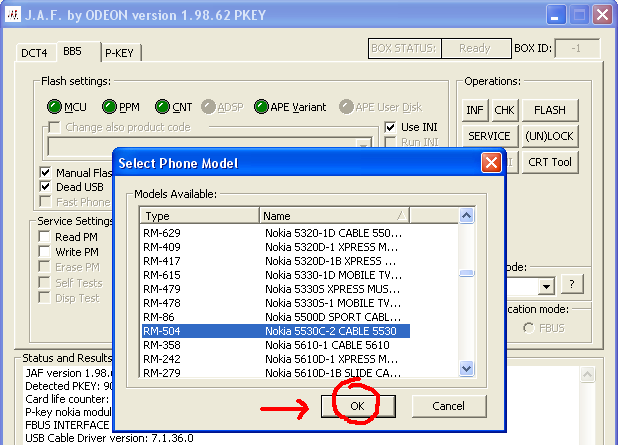The height and width of the screenshot is (445, 618).
Task: Sort models by Name column header
Action: point(334,216)
